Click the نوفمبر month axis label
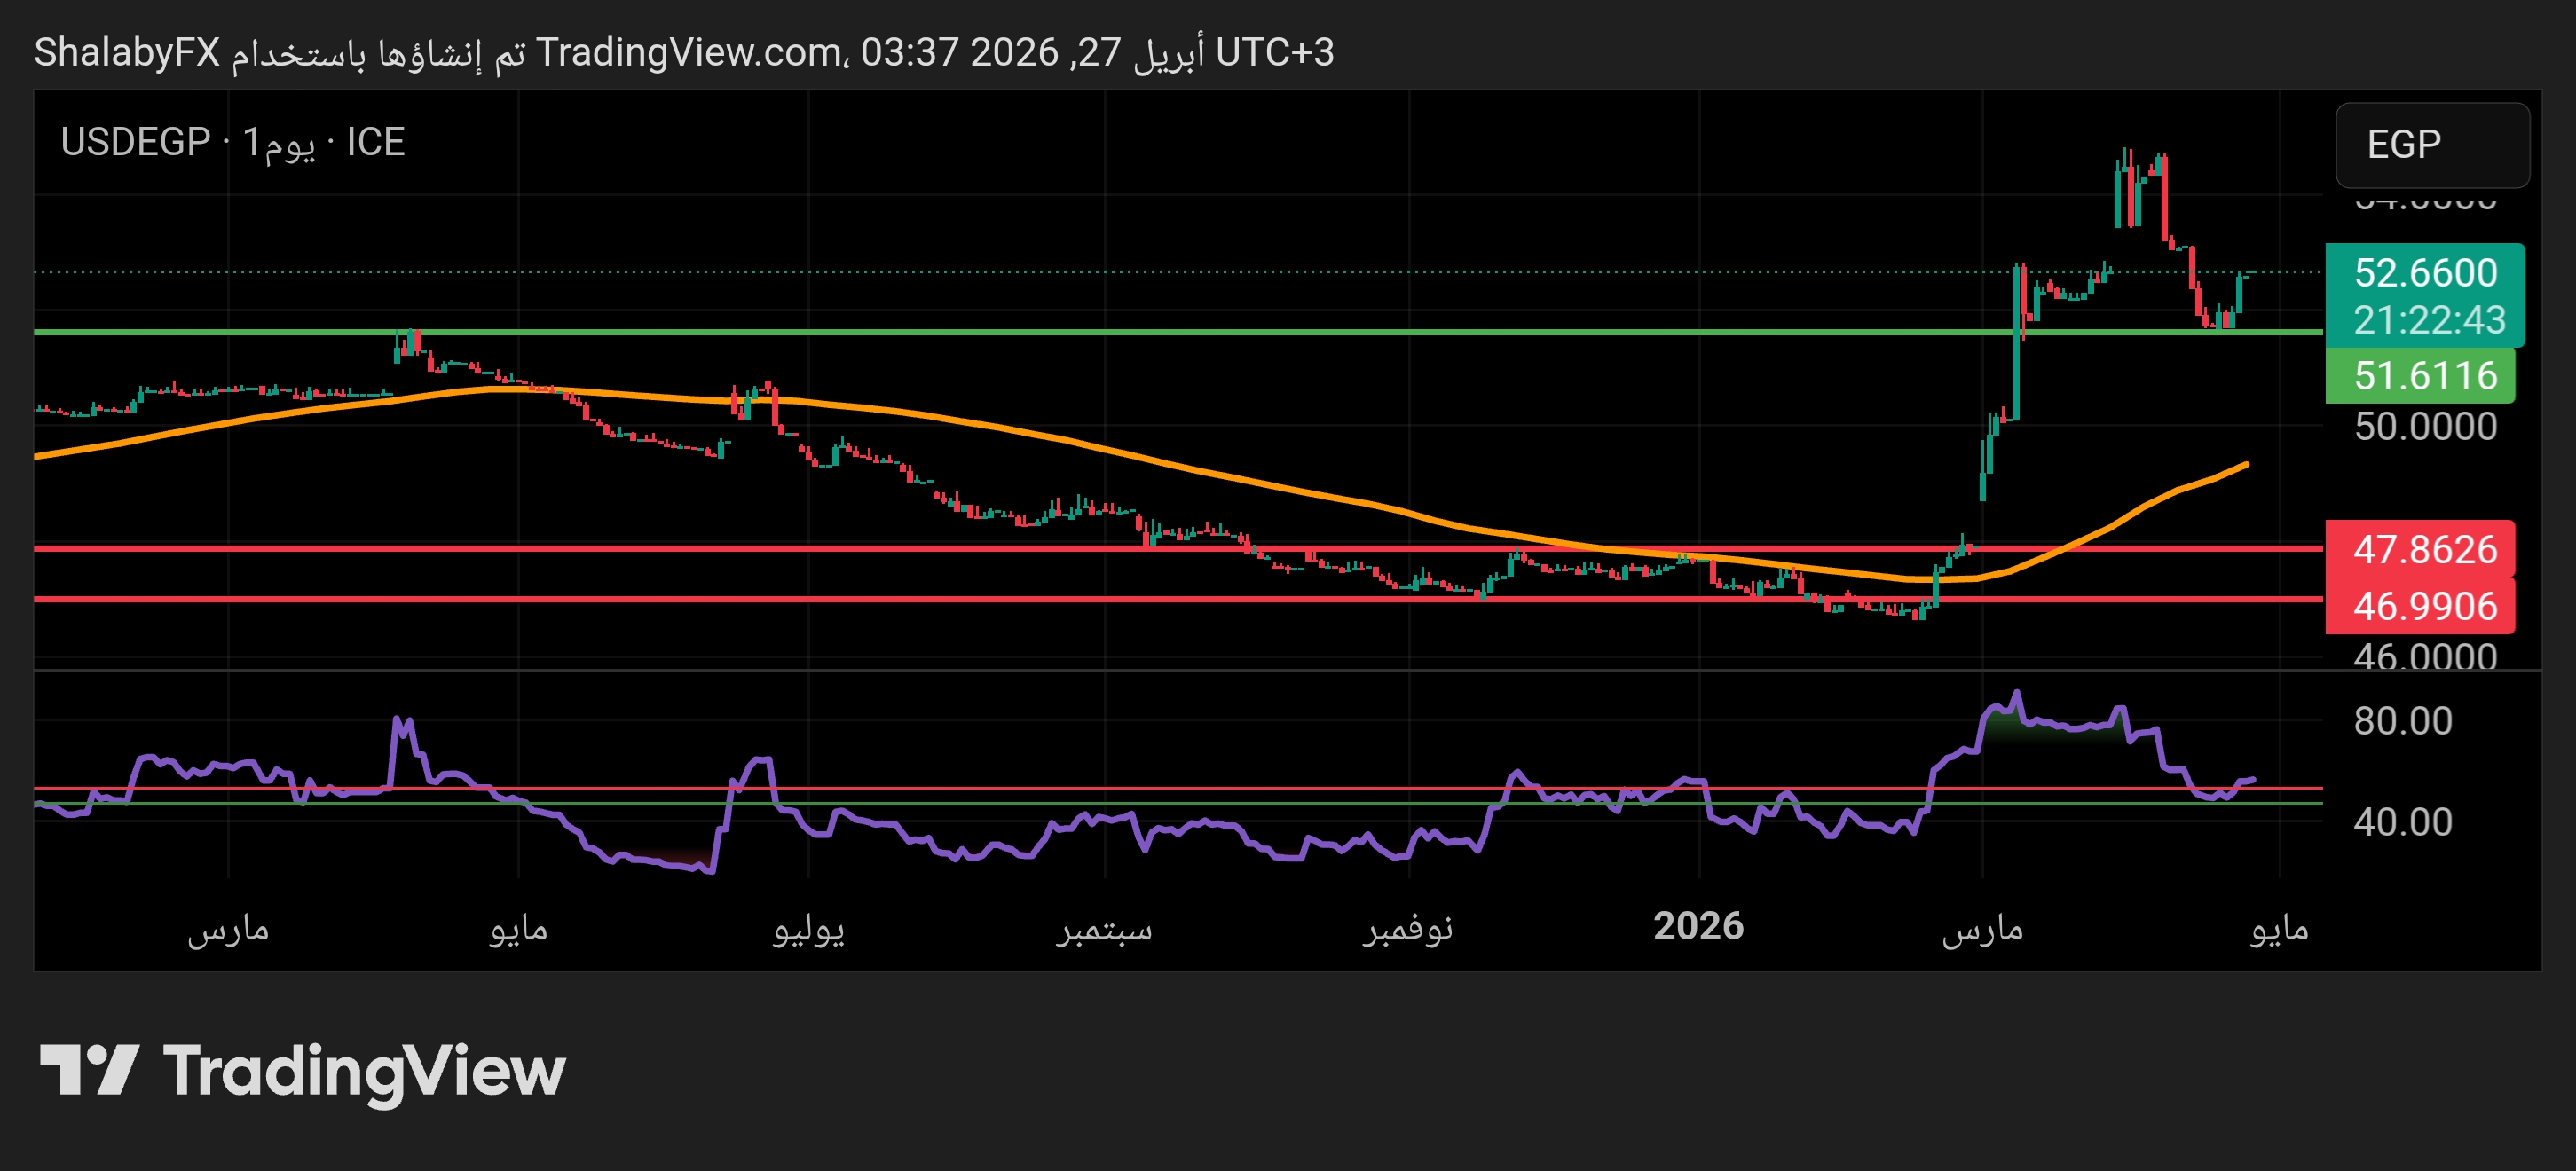 point(1407,929)
